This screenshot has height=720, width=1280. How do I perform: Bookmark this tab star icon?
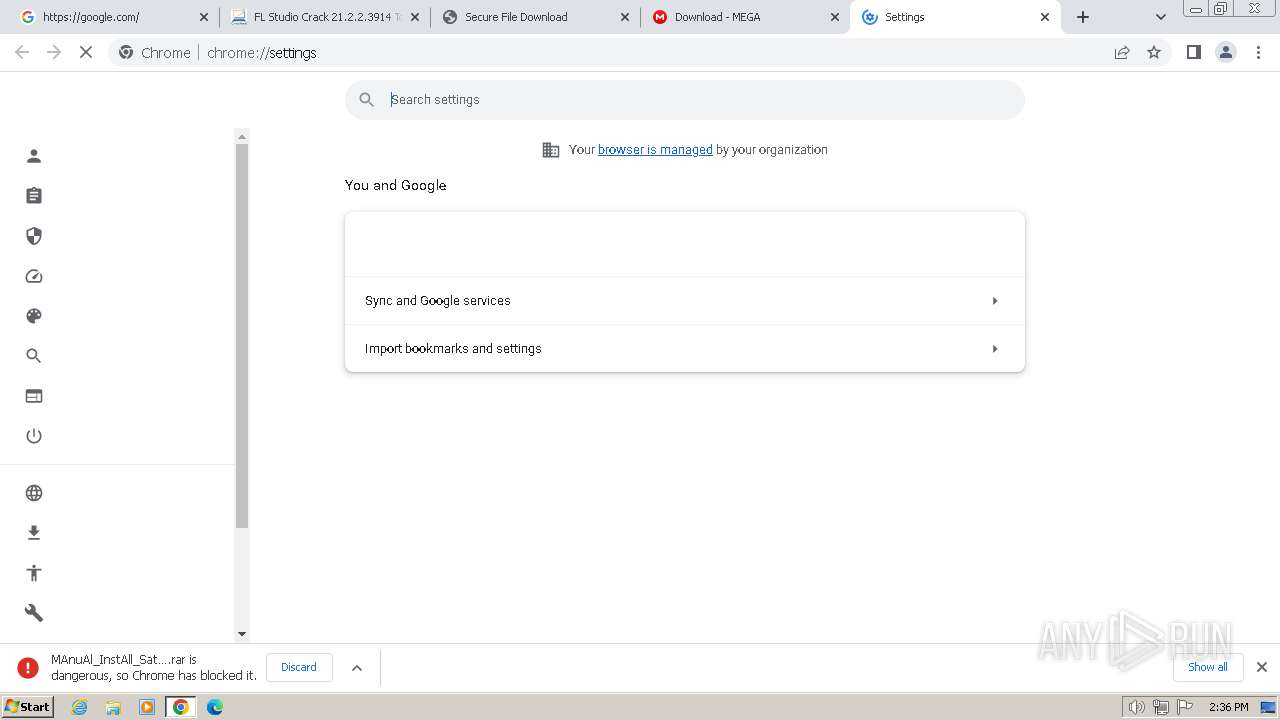1154,52
